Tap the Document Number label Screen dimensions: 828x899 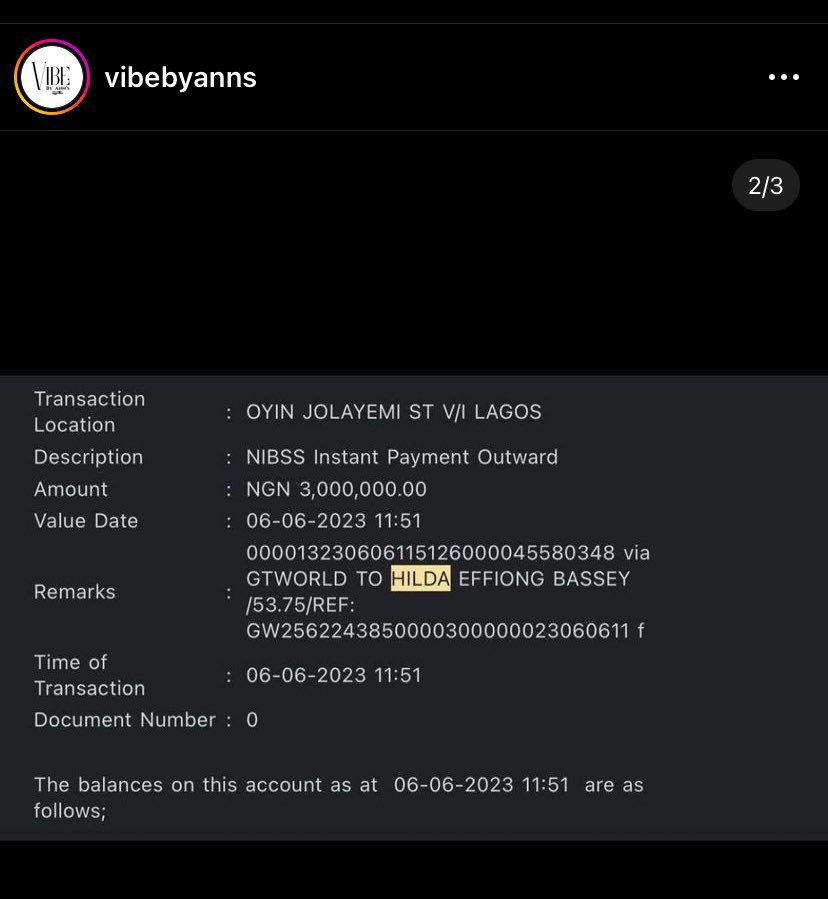point(124,720)
